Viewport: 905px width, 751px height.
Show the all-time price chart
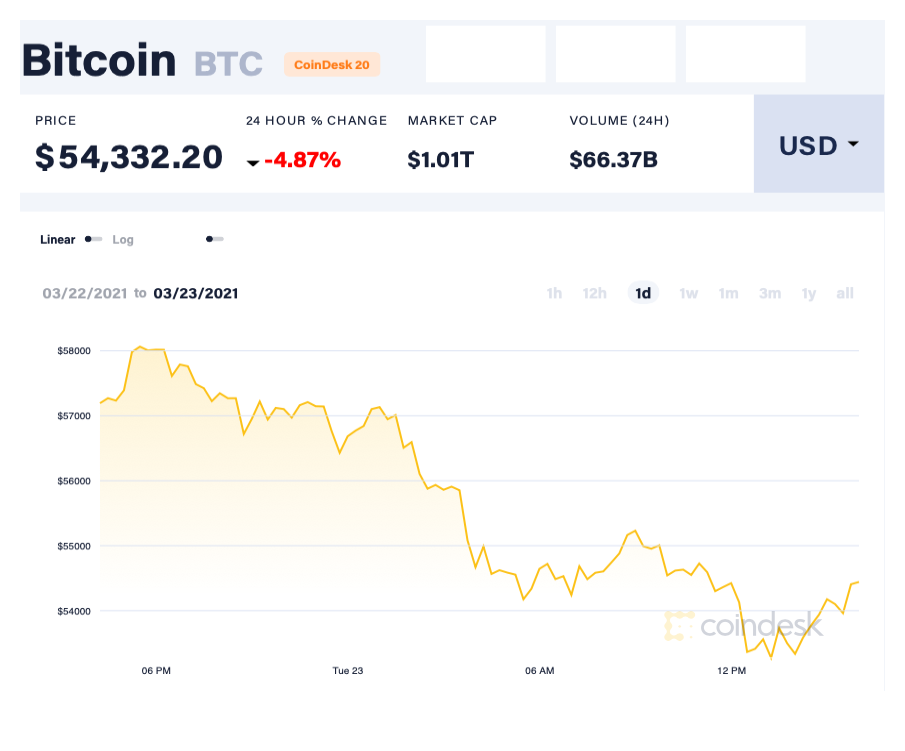click(x=845, y=293)
